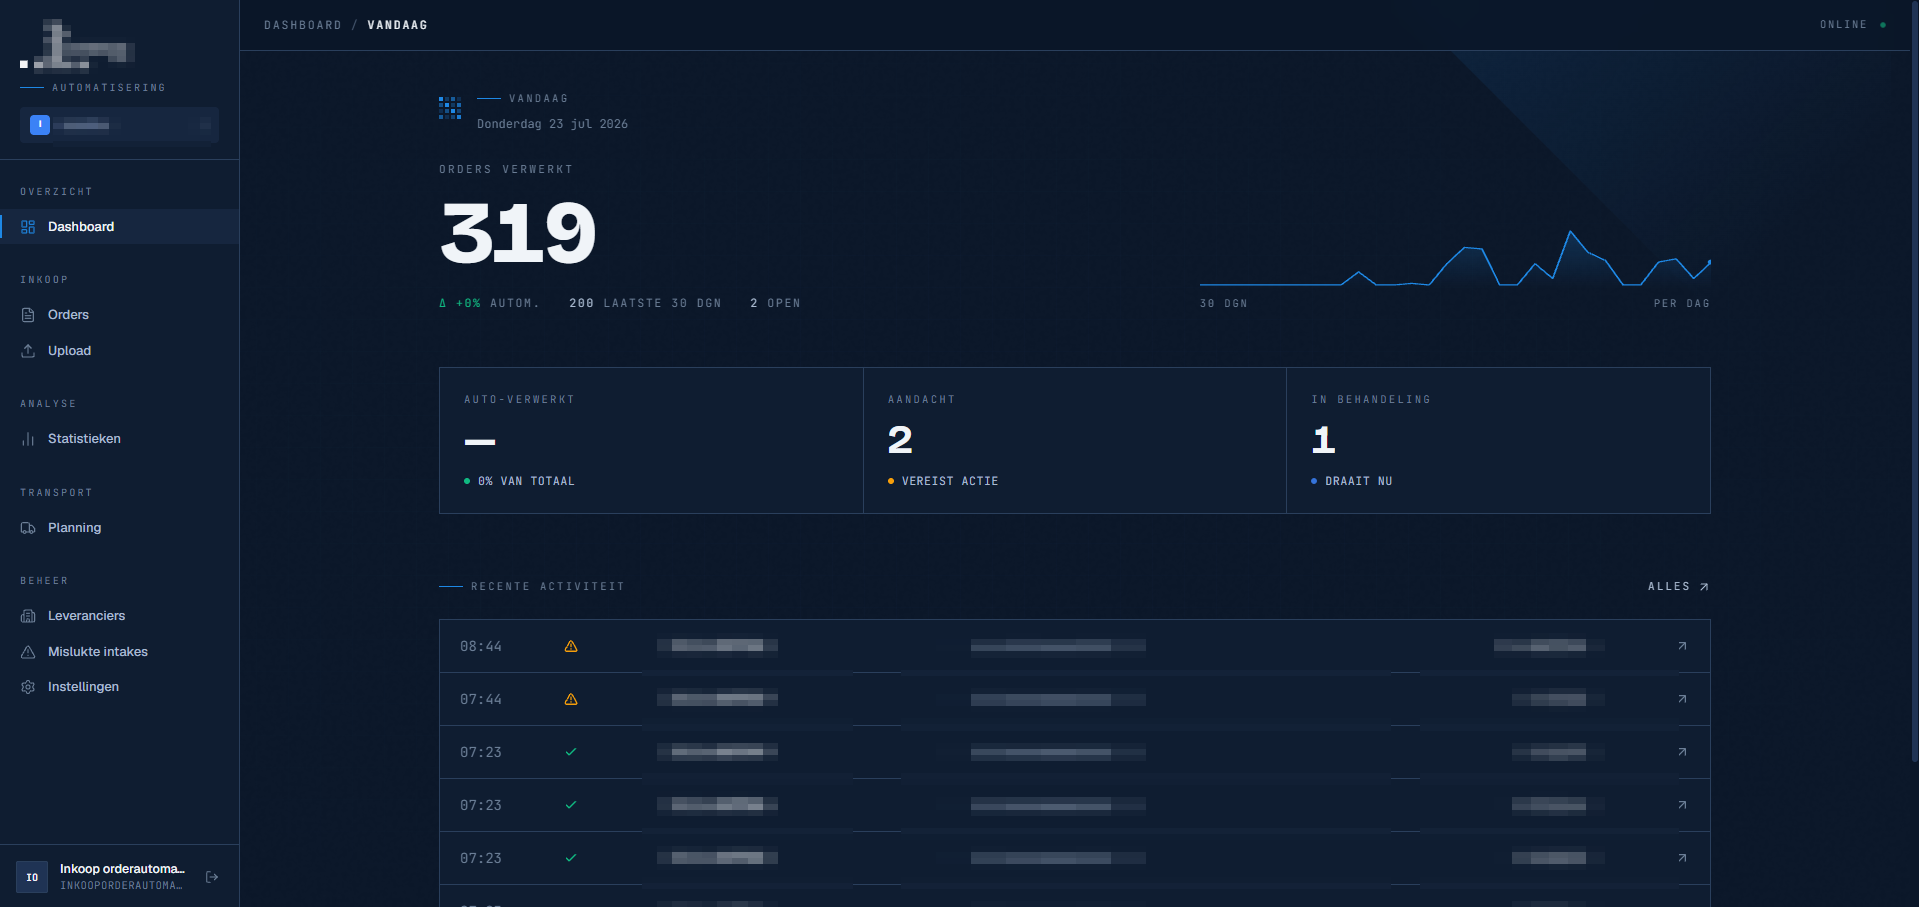Click the warning triangle on the 07:44 row
The width and height of the screenshot is (1919, 907).
(571, 699)
